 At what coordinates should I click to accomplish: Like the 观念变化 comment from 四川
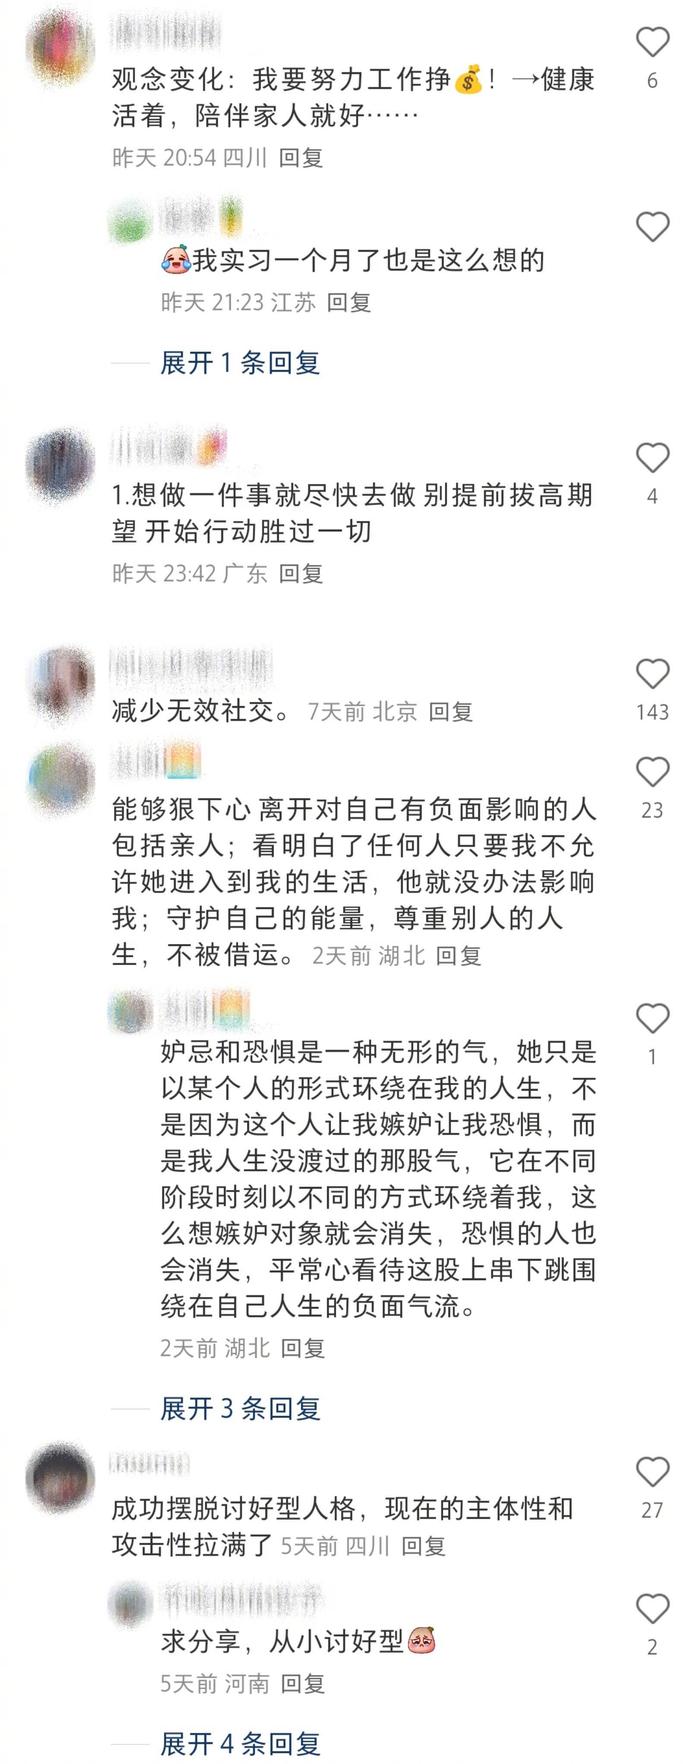click(x=652, y=42)
